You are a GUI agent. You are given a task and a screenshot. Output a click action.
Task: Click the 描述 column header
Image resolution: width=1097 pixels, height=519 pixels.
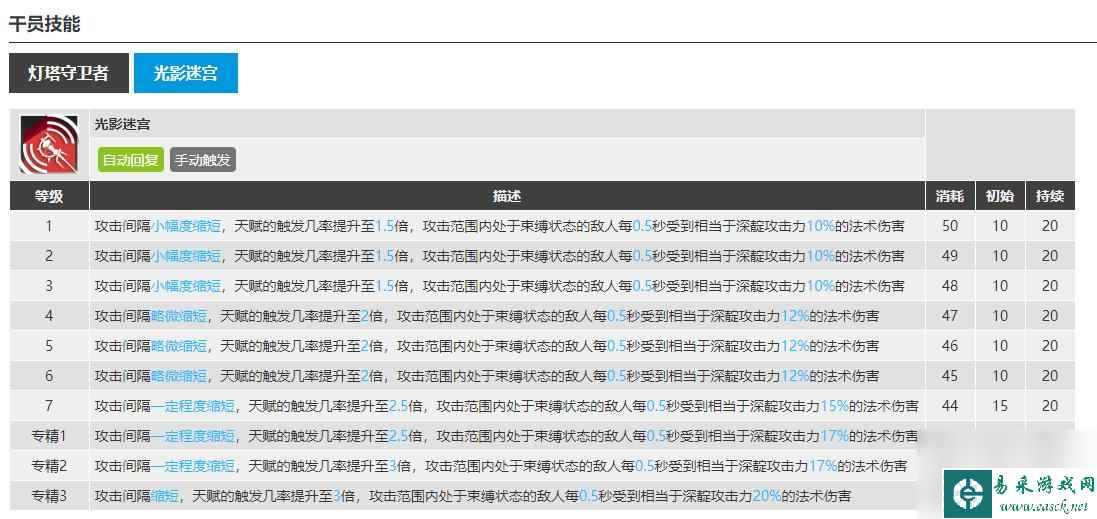507,196
